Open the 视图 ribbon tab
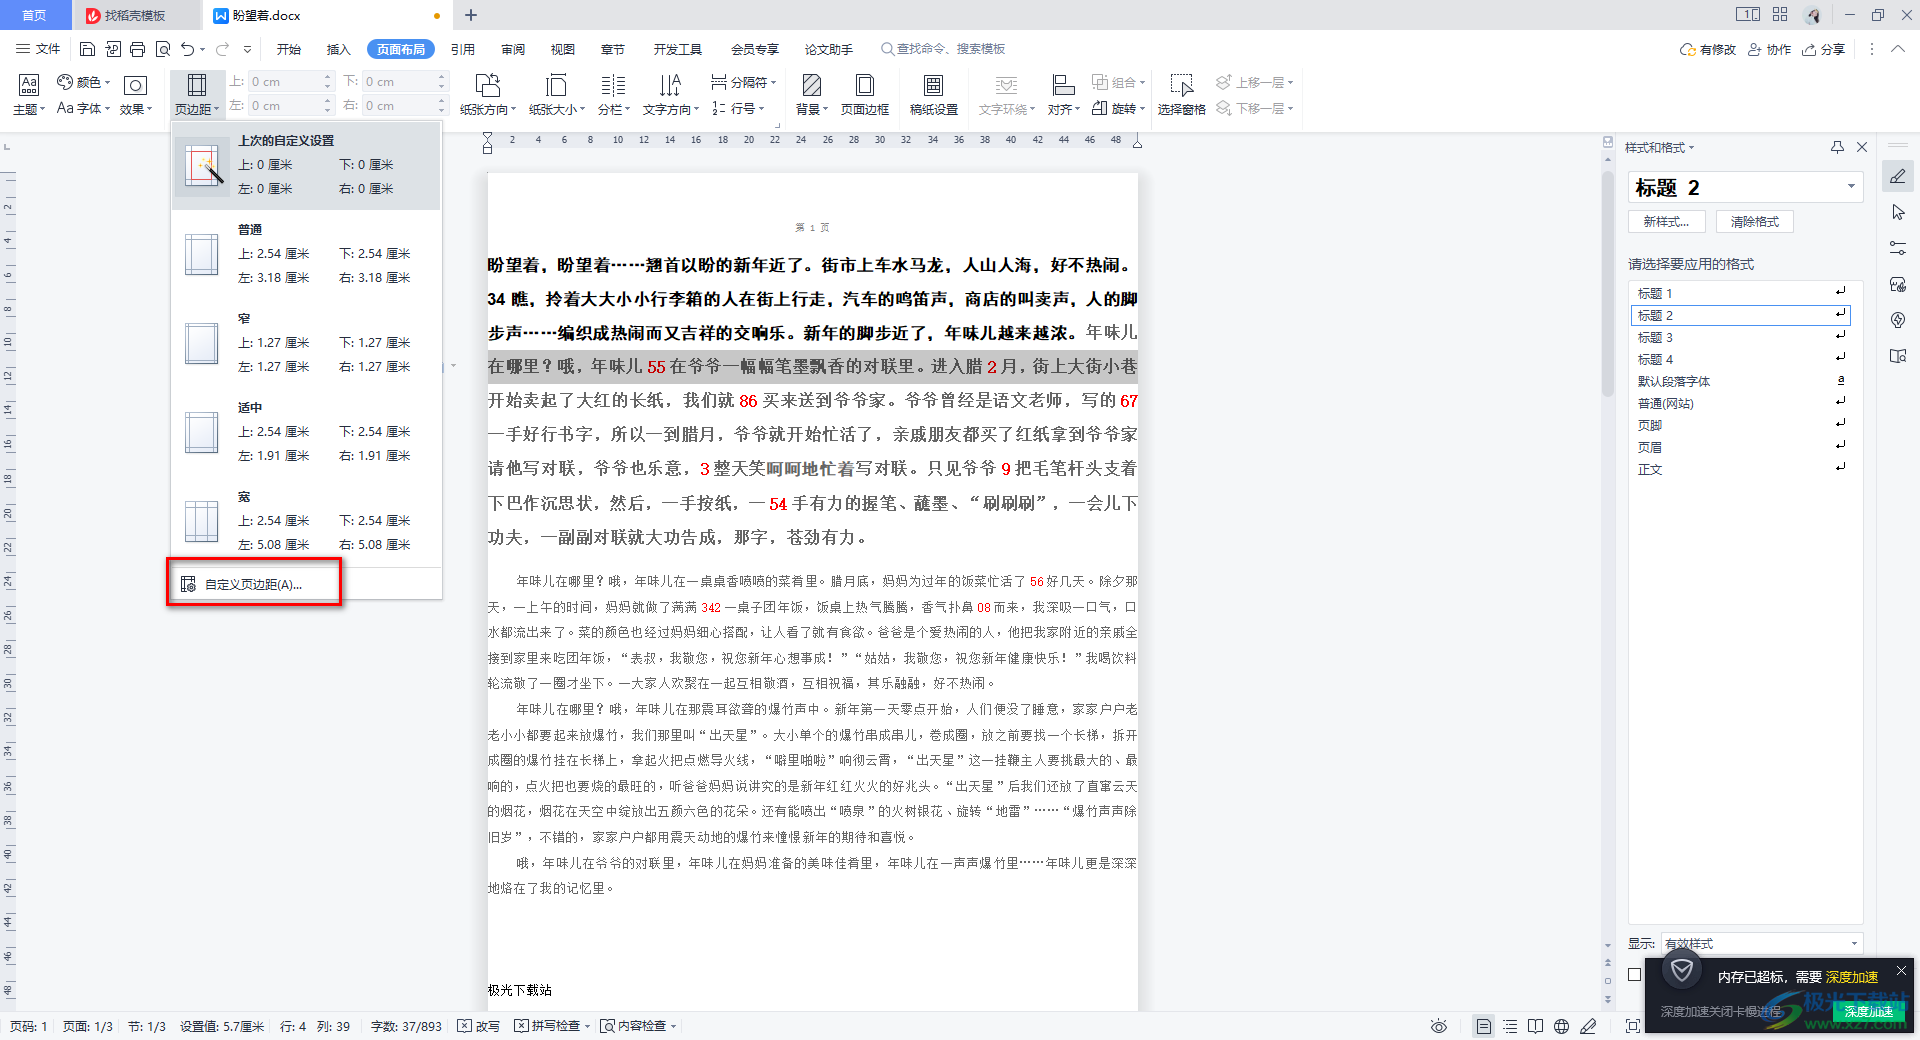Viewport: 1920px width, 1040px height. click(x=563, y=49)
